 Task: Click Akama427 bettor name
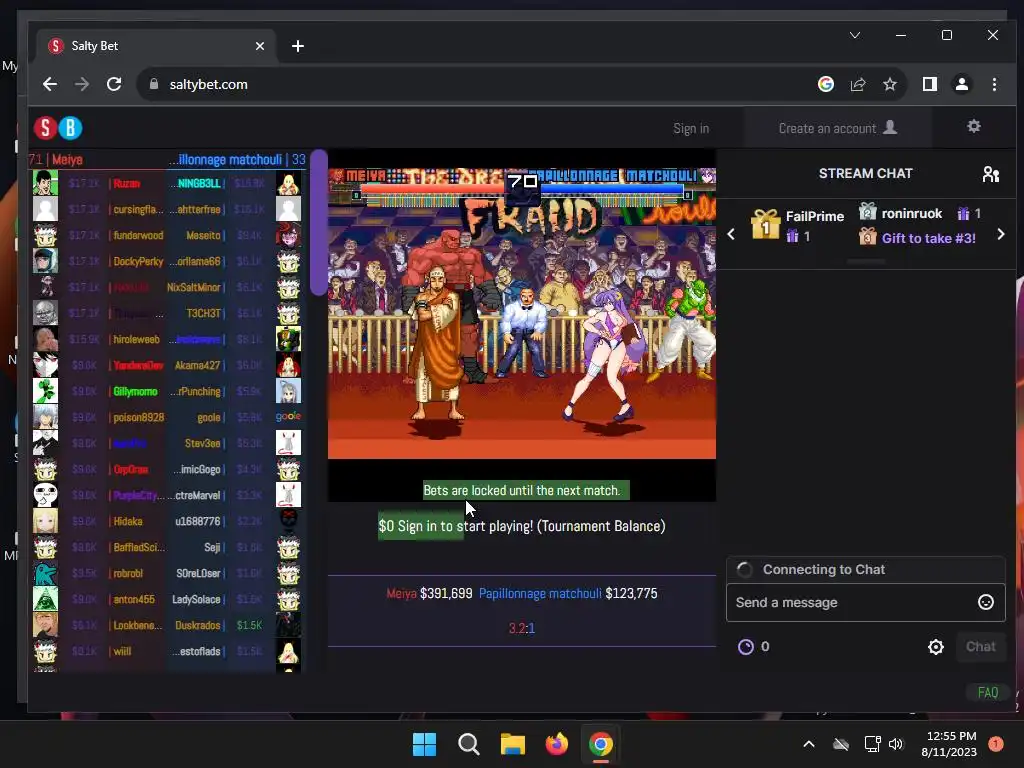[x=197, y=365]
